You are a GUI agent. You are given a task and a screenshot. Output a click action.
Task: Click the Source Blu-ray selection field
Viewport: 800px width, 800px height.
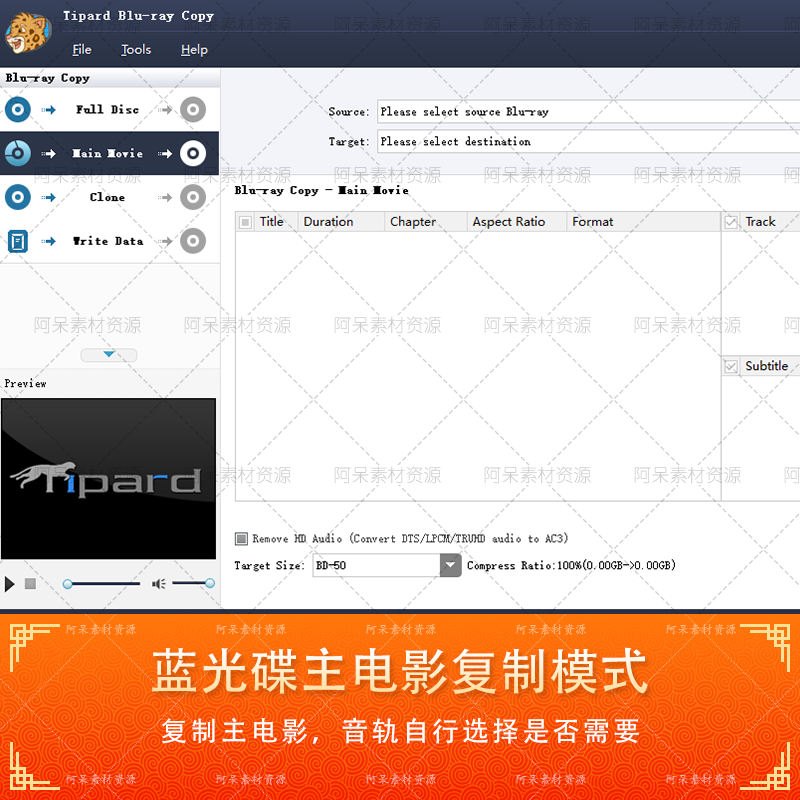pyautogui.click(x=588, y=111)
